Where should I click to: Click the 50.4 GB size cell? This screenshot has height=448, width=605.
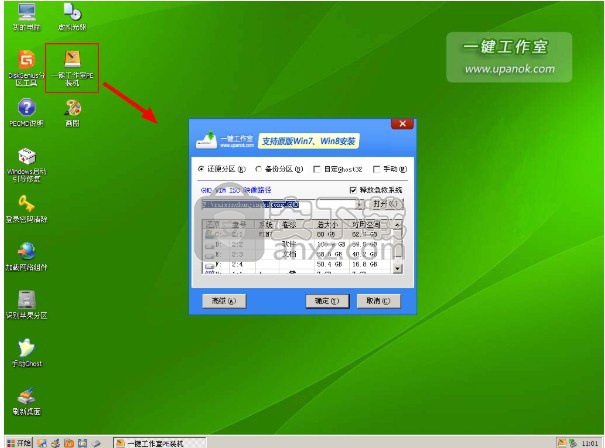coord(330,264)
